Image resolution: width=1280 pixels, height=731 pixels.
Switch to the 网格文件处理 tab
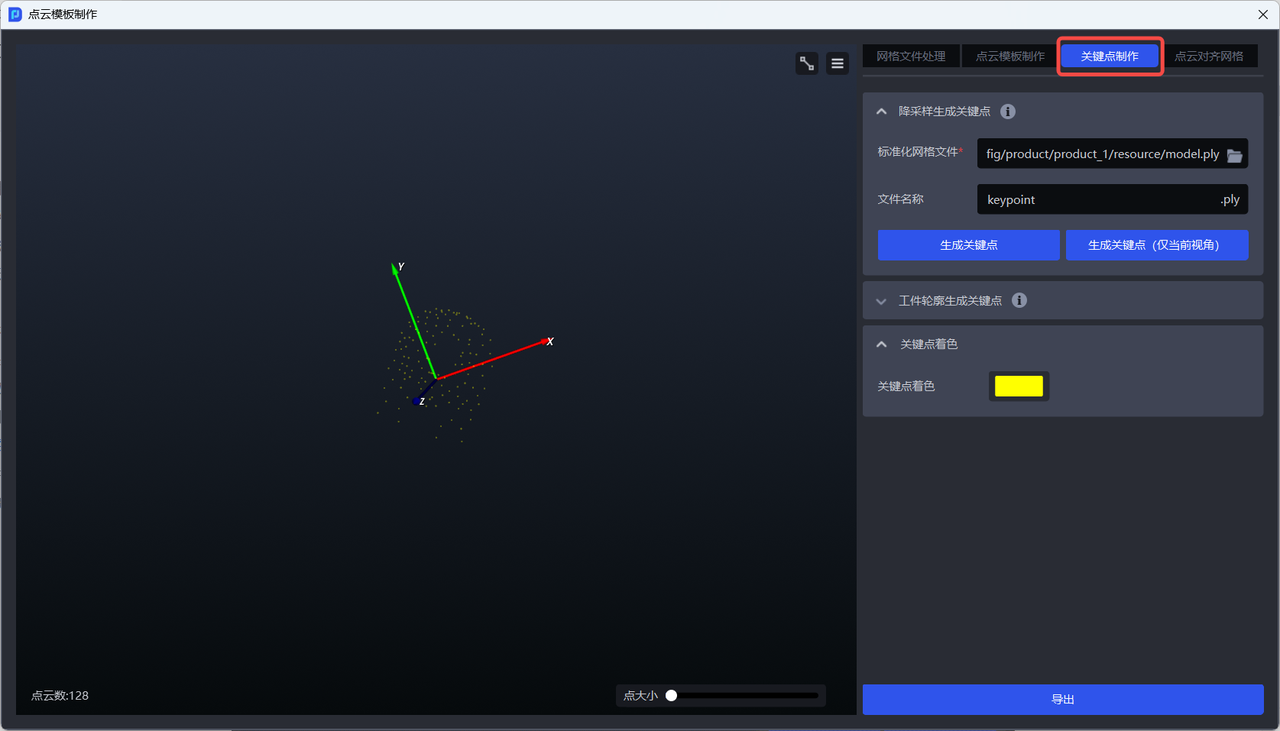[x=910, y=56]
